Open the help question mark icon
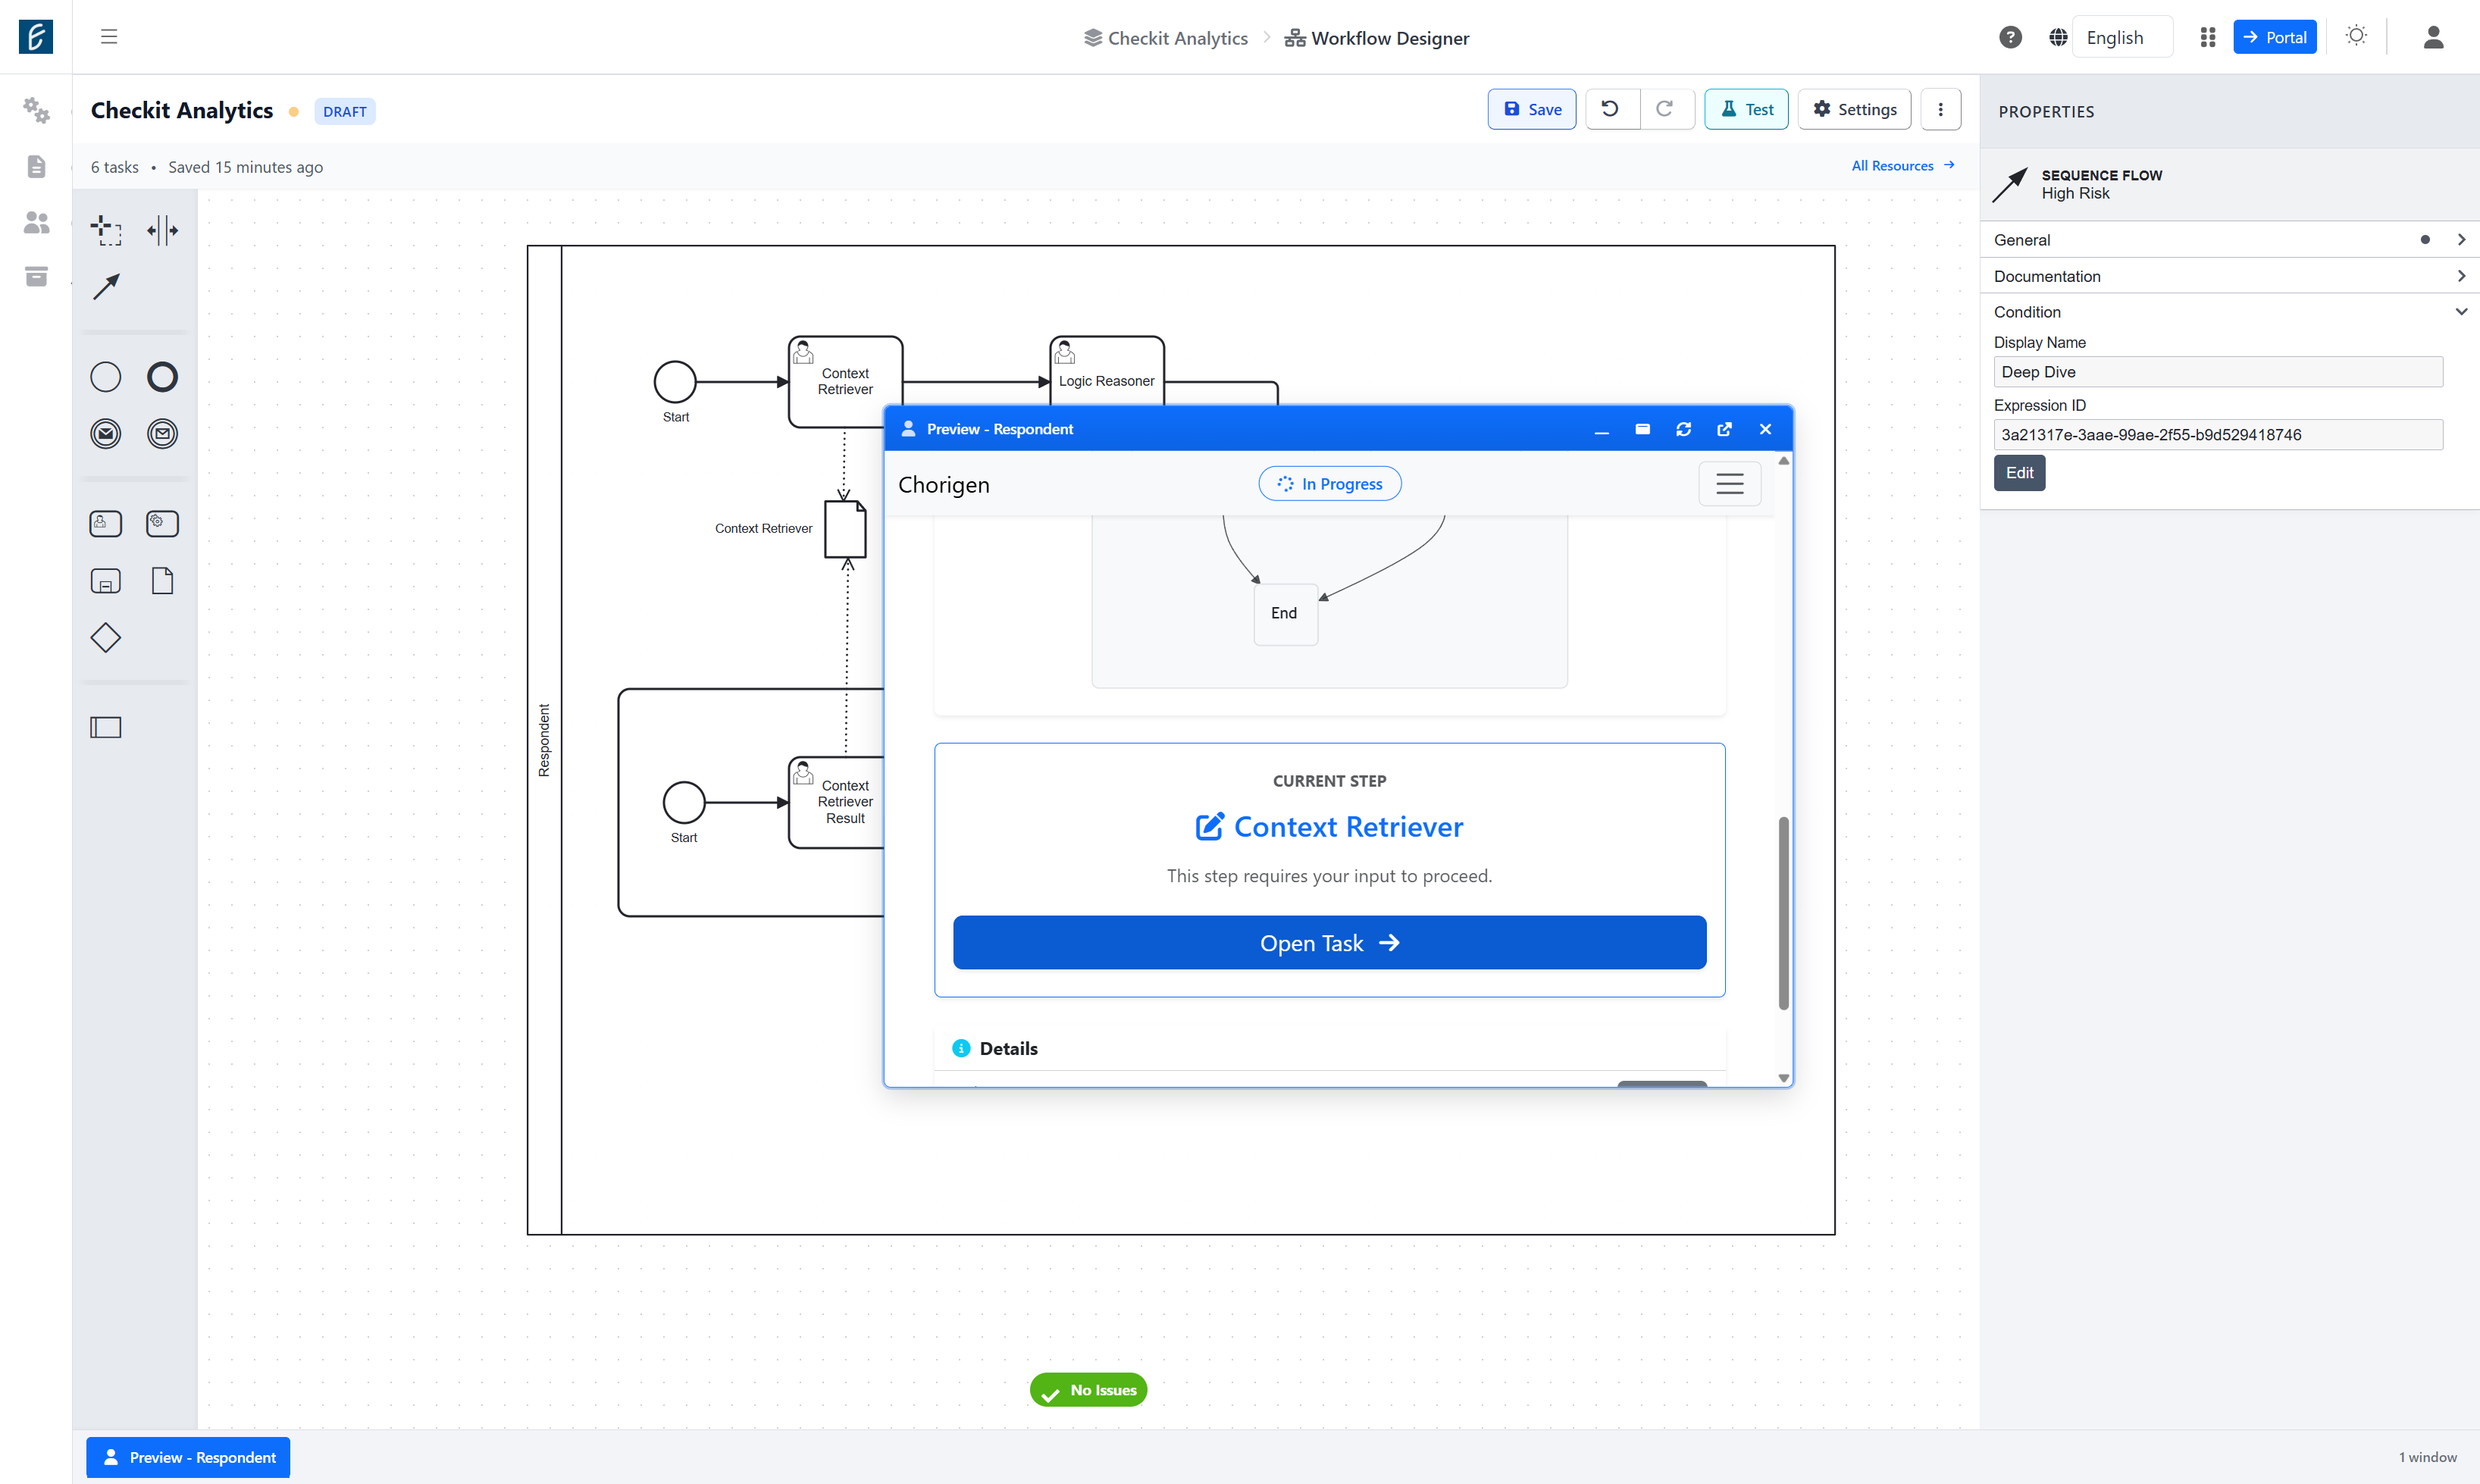The height and width of the screenshot is (1484, 2480). 2010,37
